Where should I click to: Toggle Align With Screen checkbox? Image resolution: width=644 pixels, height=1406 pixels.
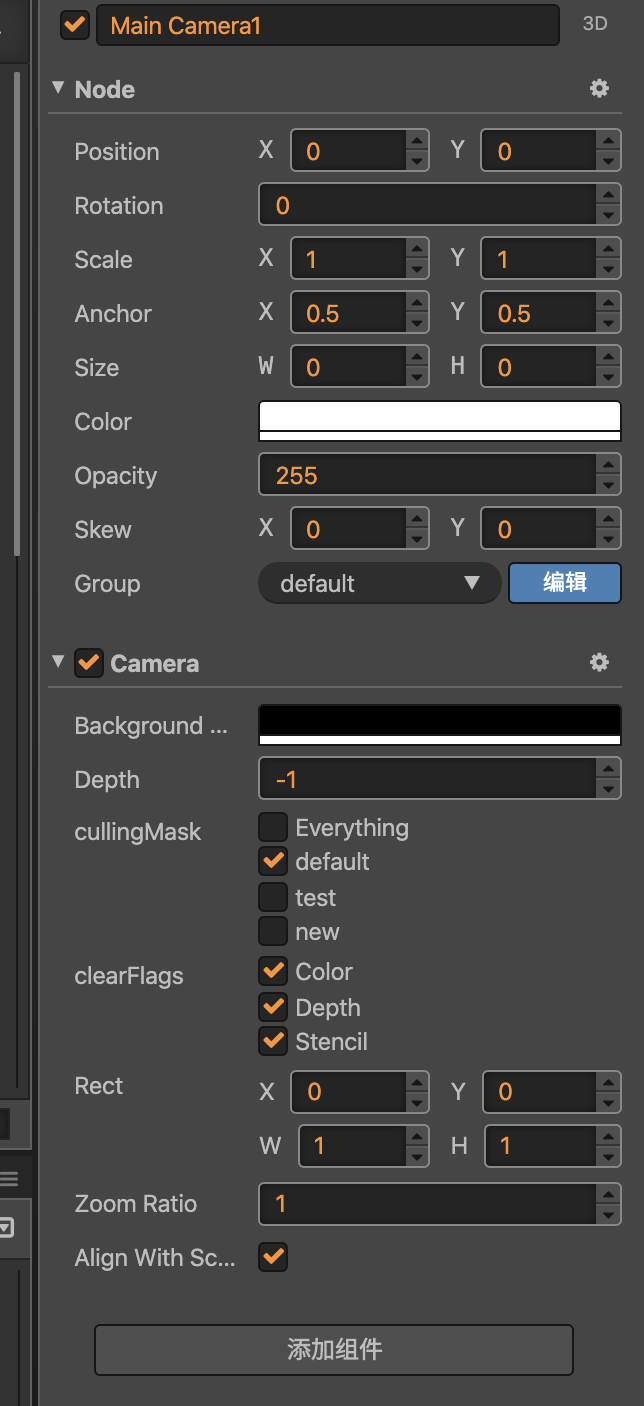pos(273,1257)
